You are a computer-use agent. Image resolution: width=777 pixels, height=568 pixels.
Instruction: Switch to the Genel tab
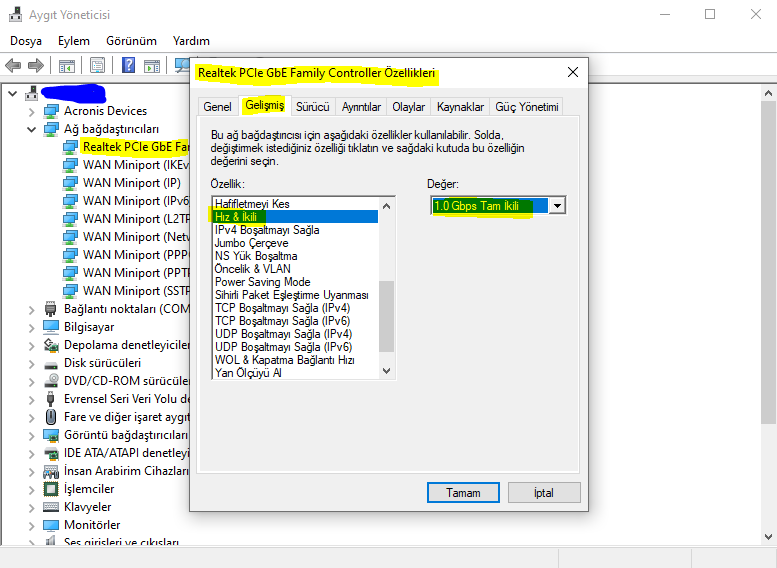(217, 107)
